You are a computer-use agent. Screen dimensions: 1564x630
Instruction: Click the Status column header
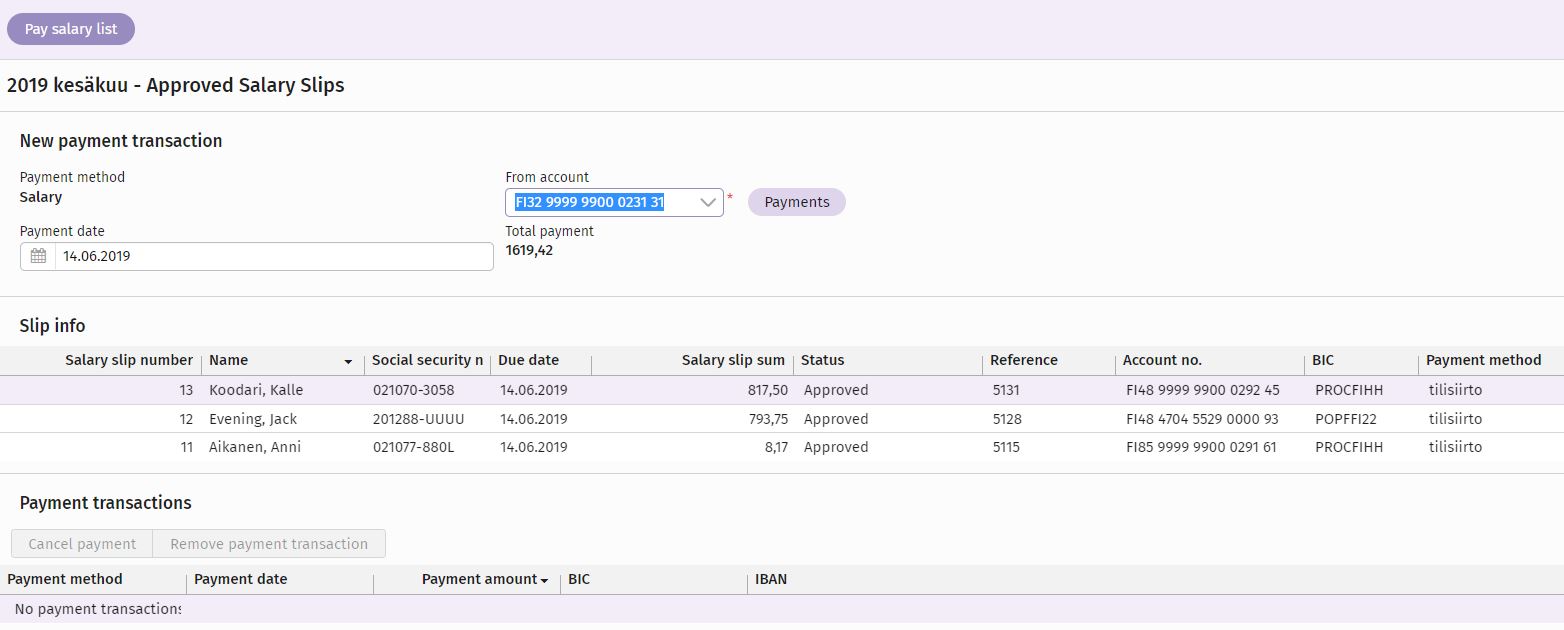pyautogui.click(x=822, y=360)
